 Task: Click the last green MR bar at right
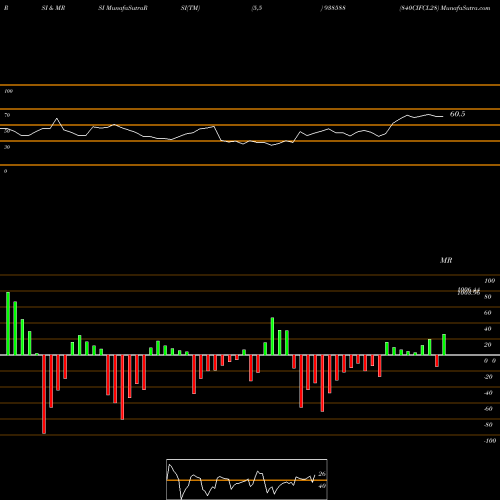[x=444, y=345]
